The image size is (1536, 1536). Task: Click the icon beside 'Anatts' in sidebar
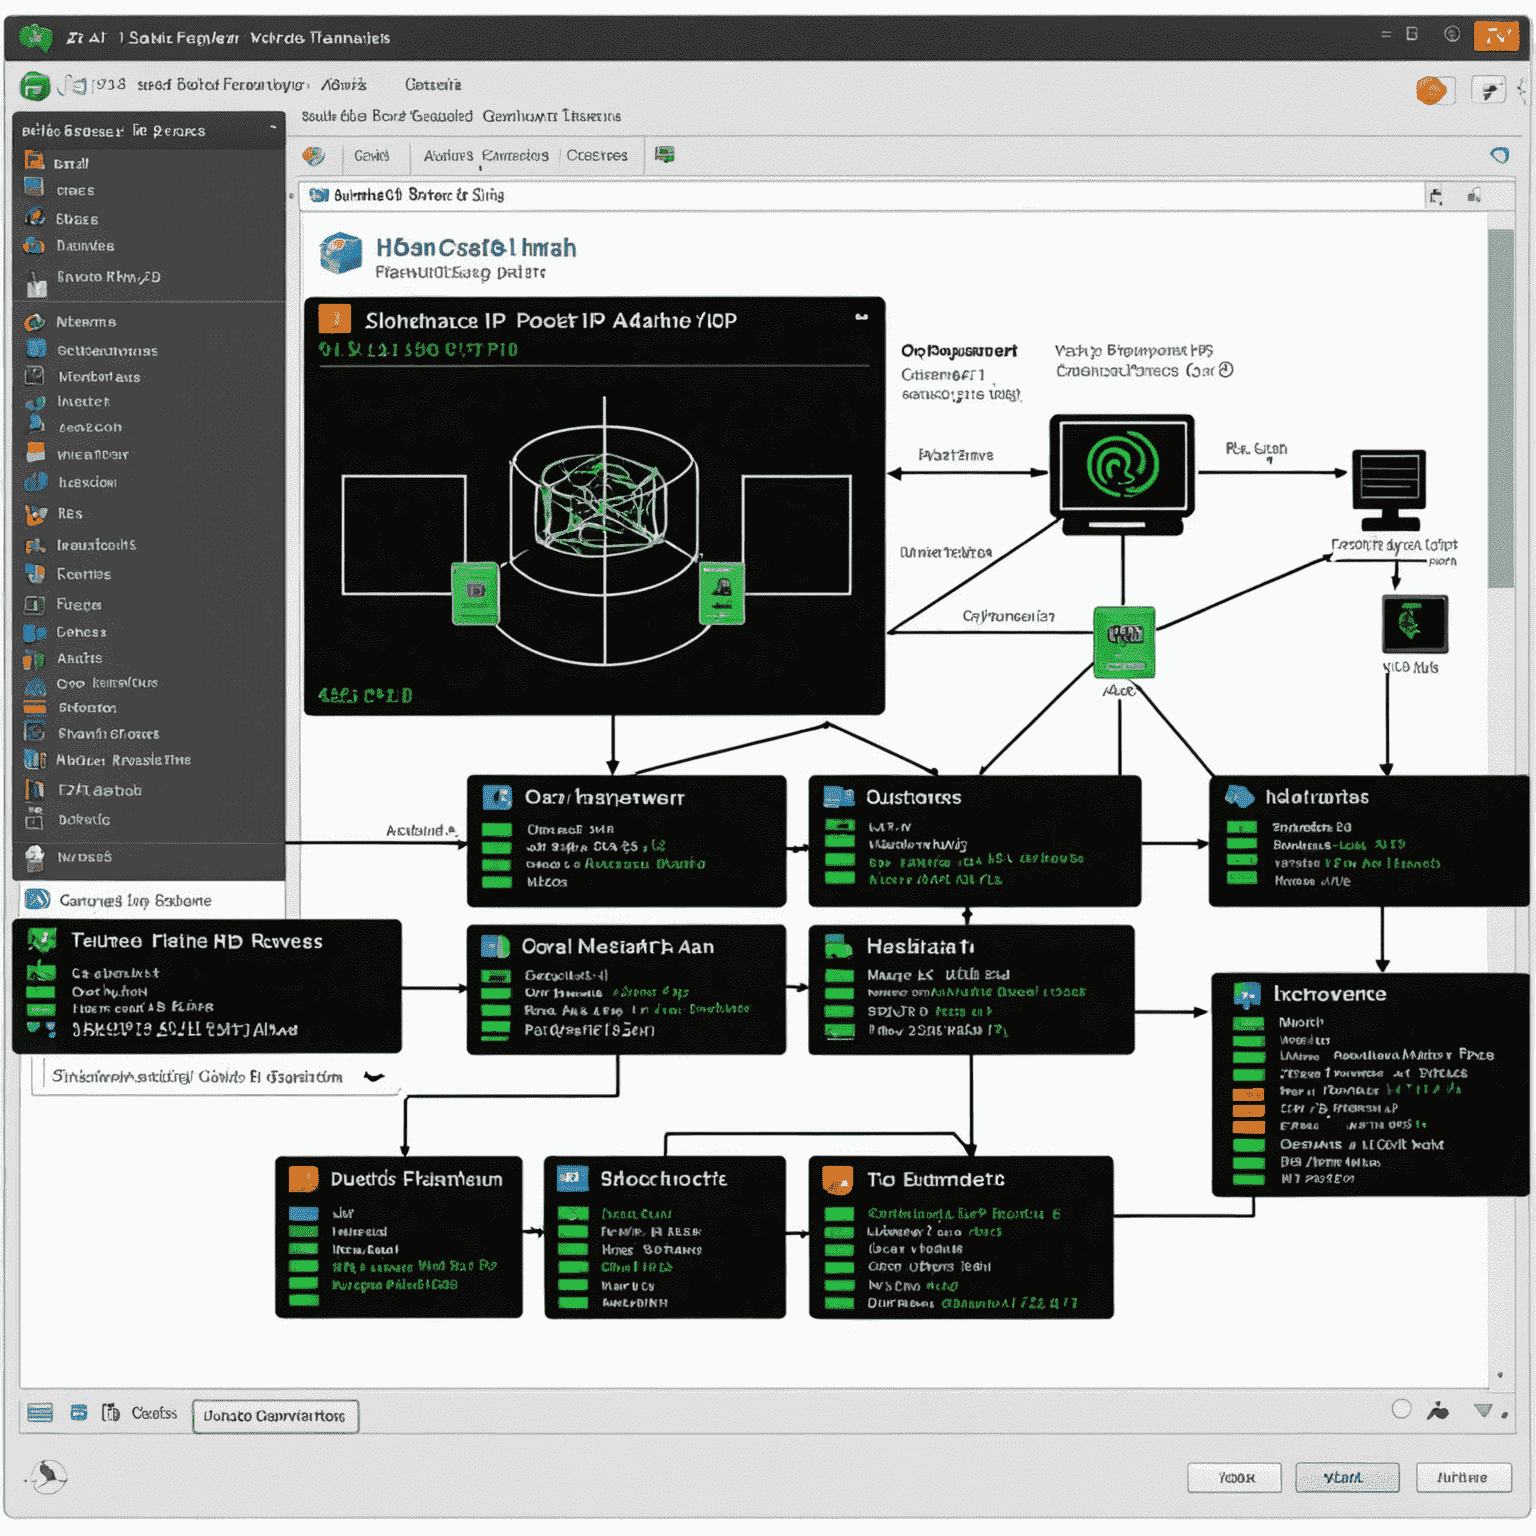tap(35, 659)
